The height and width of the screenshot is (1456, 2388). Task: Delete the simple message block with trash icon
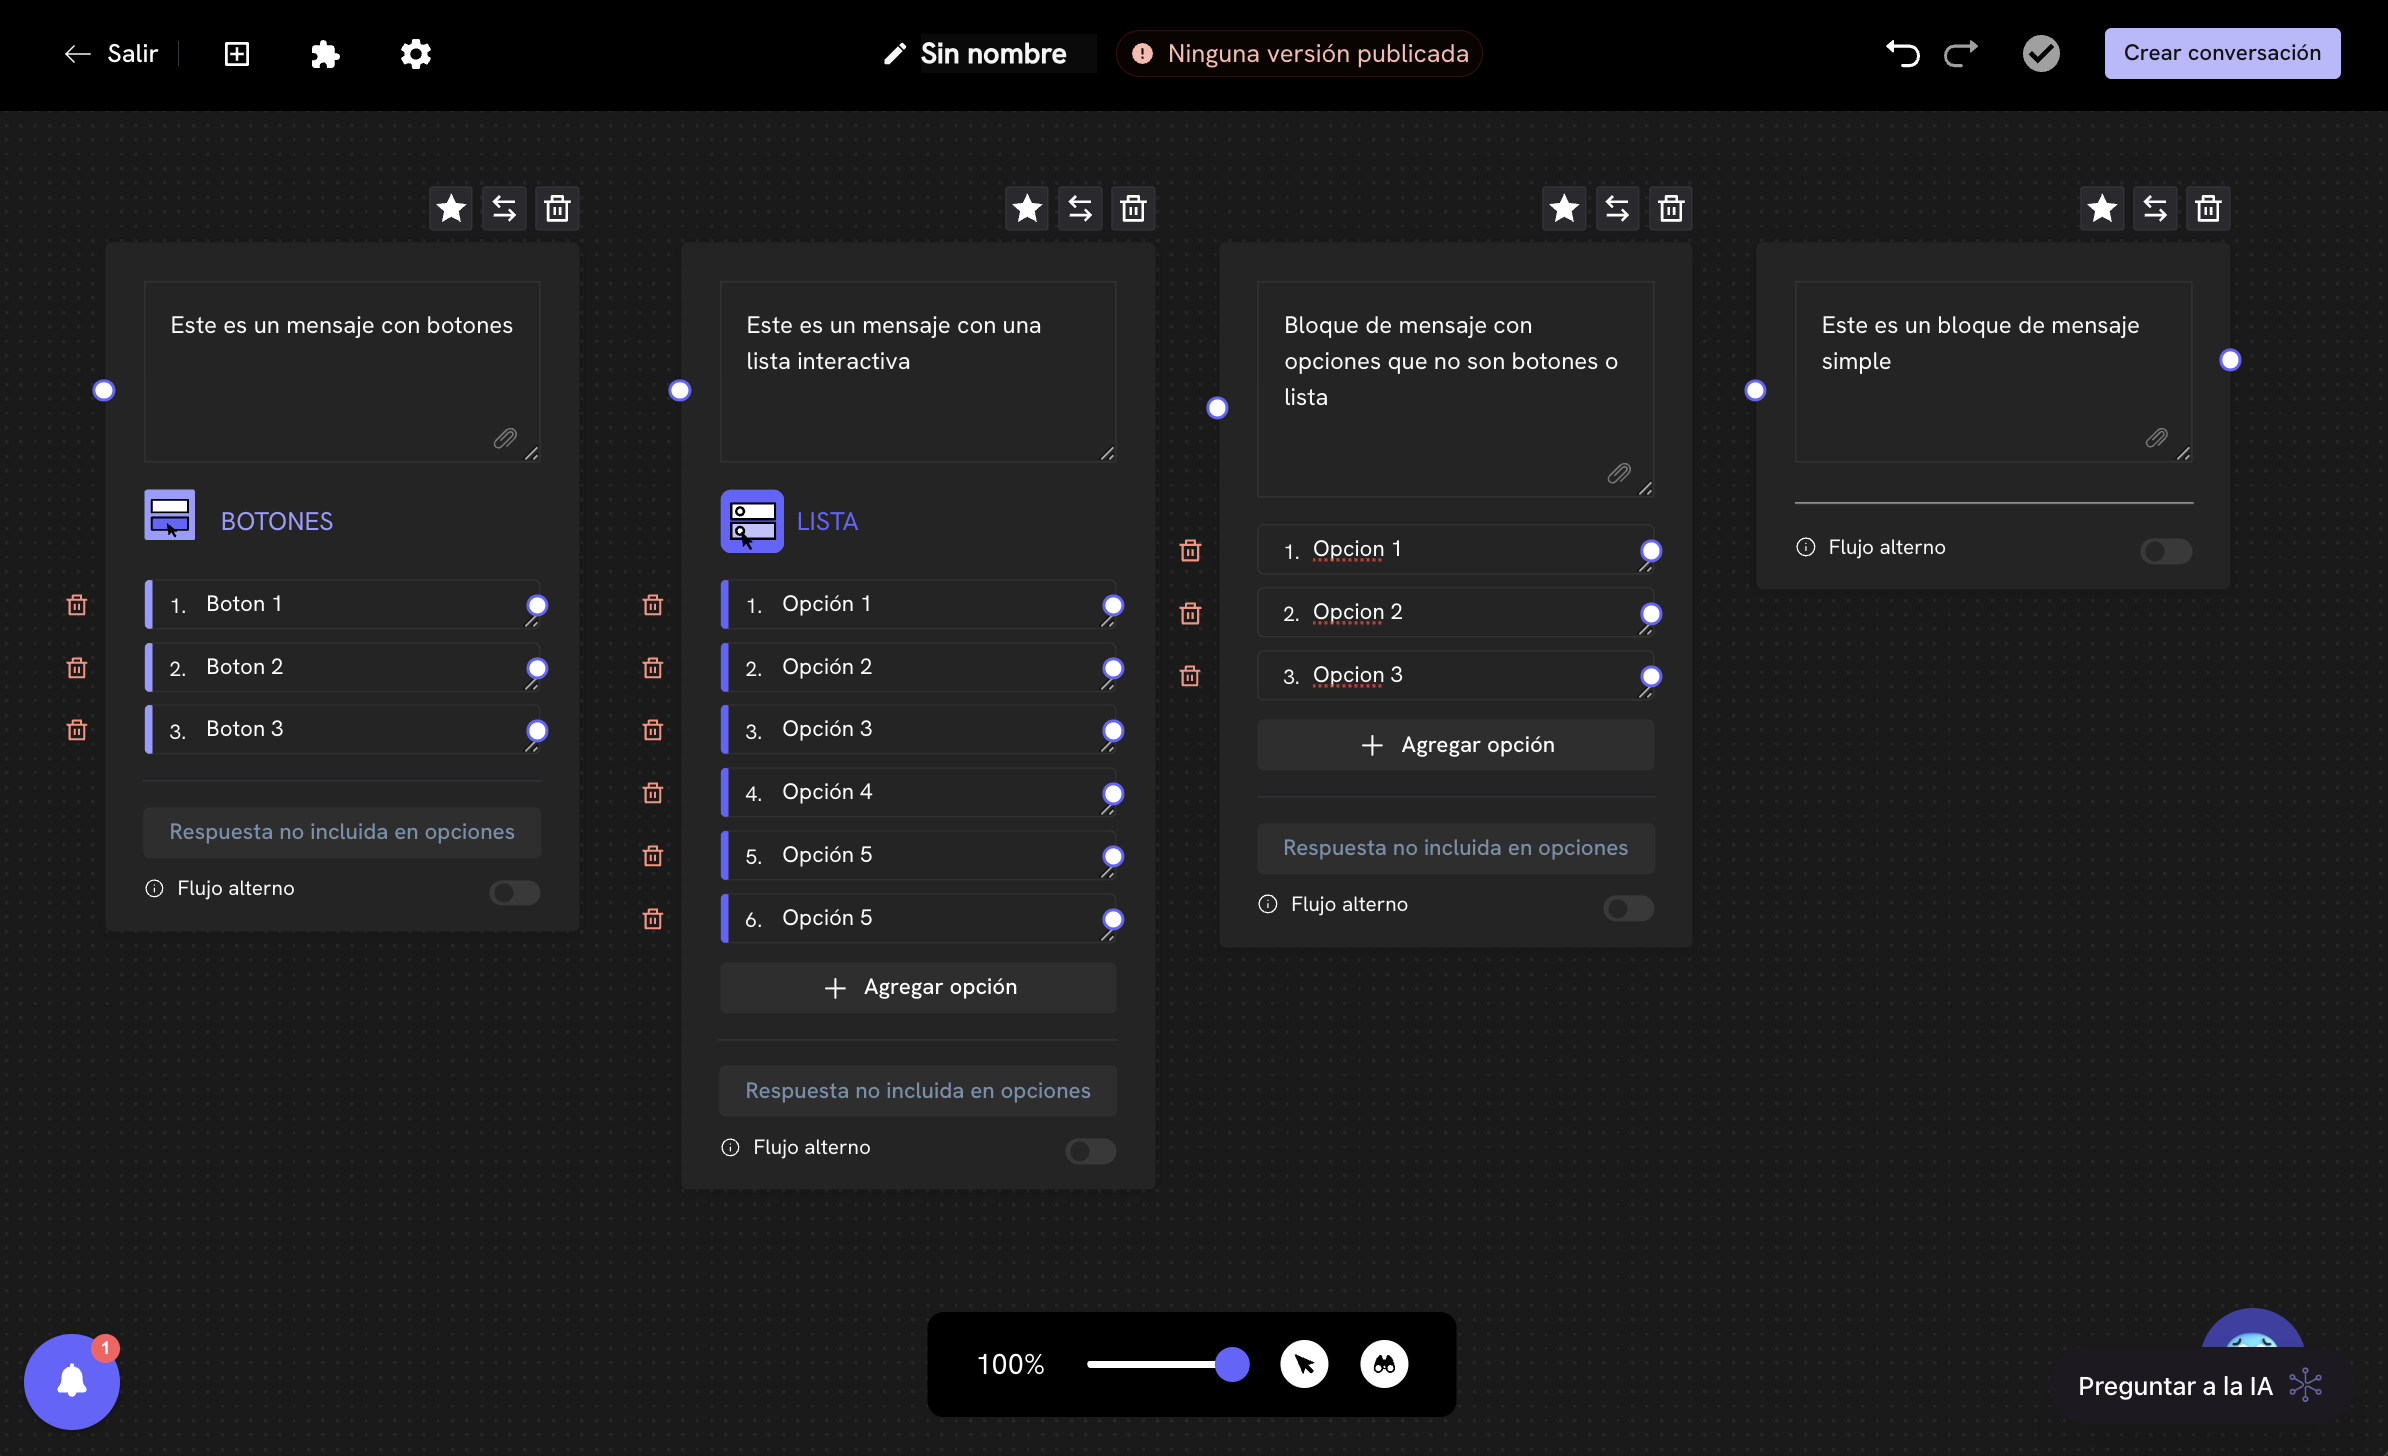click(2208, 209)
